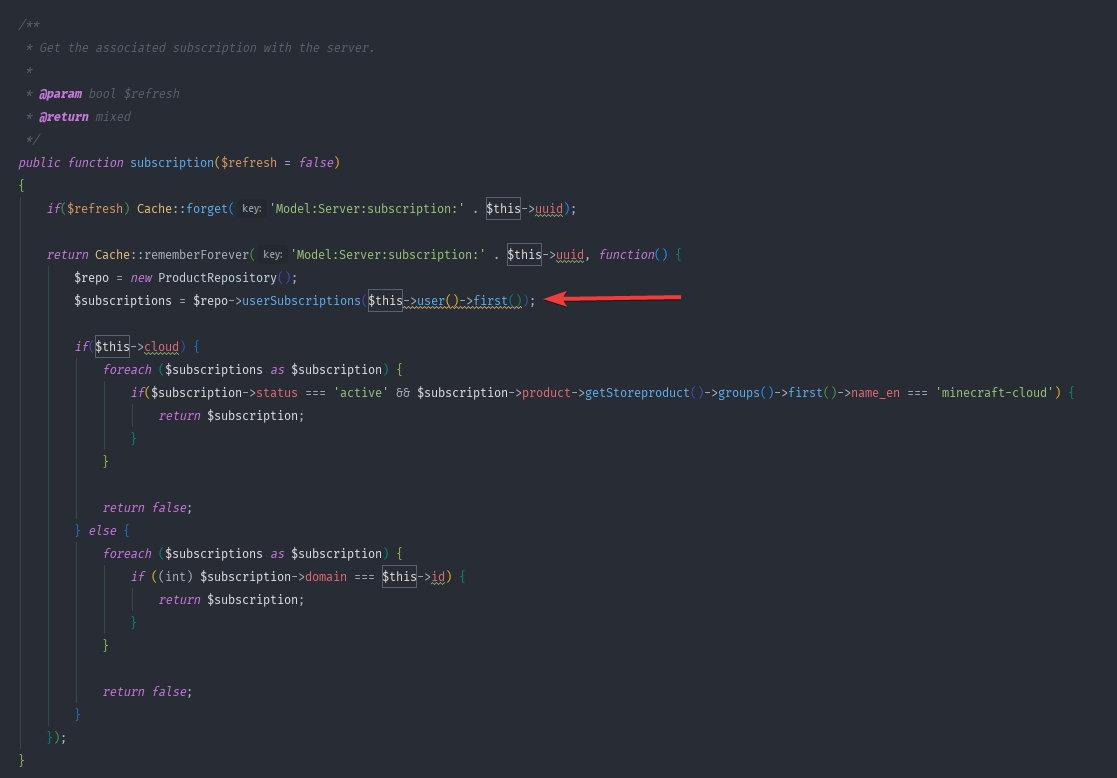Click the domain property of $subscription

coord(329,577)
